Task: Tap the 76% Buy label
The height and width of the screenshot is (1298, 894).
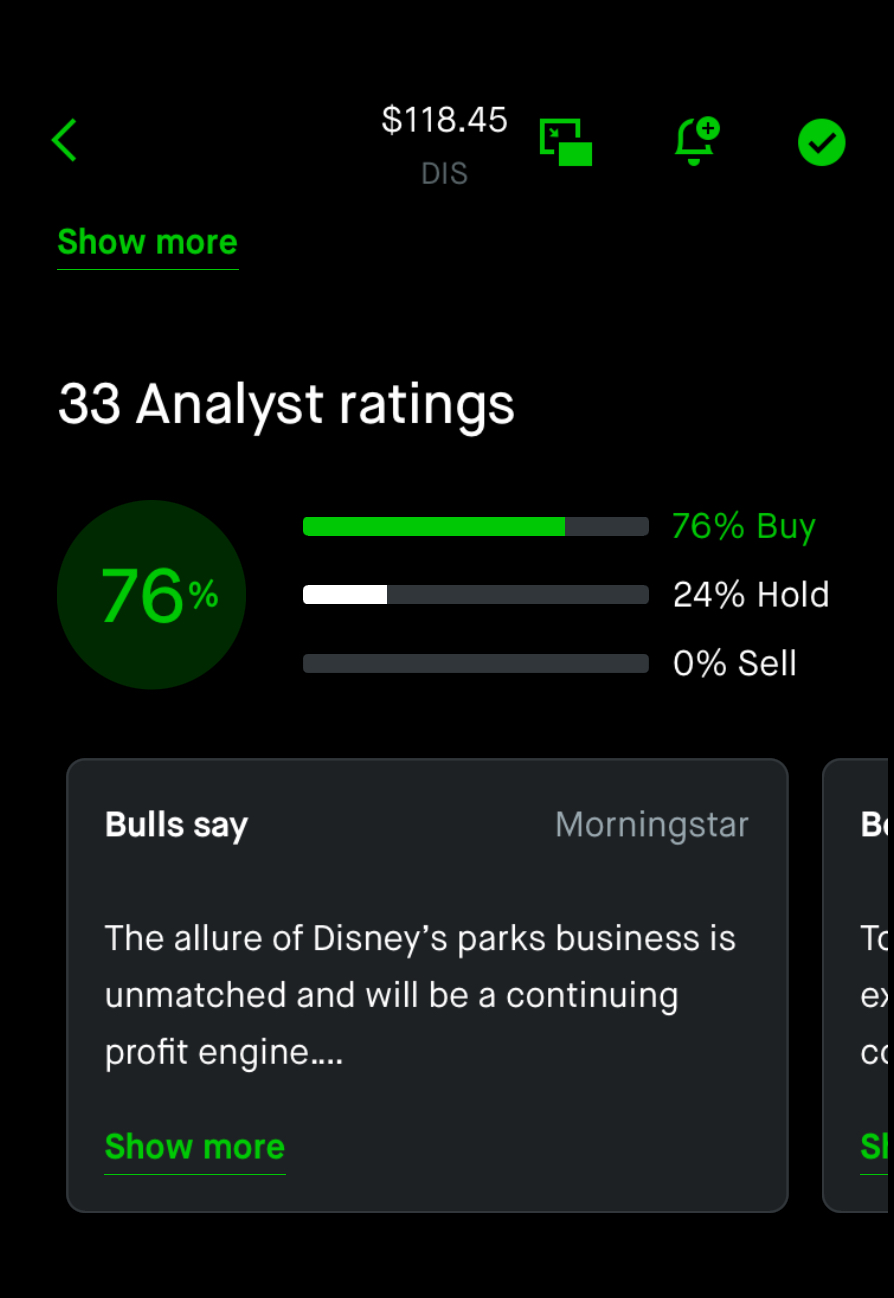Action: pos(743,526)
